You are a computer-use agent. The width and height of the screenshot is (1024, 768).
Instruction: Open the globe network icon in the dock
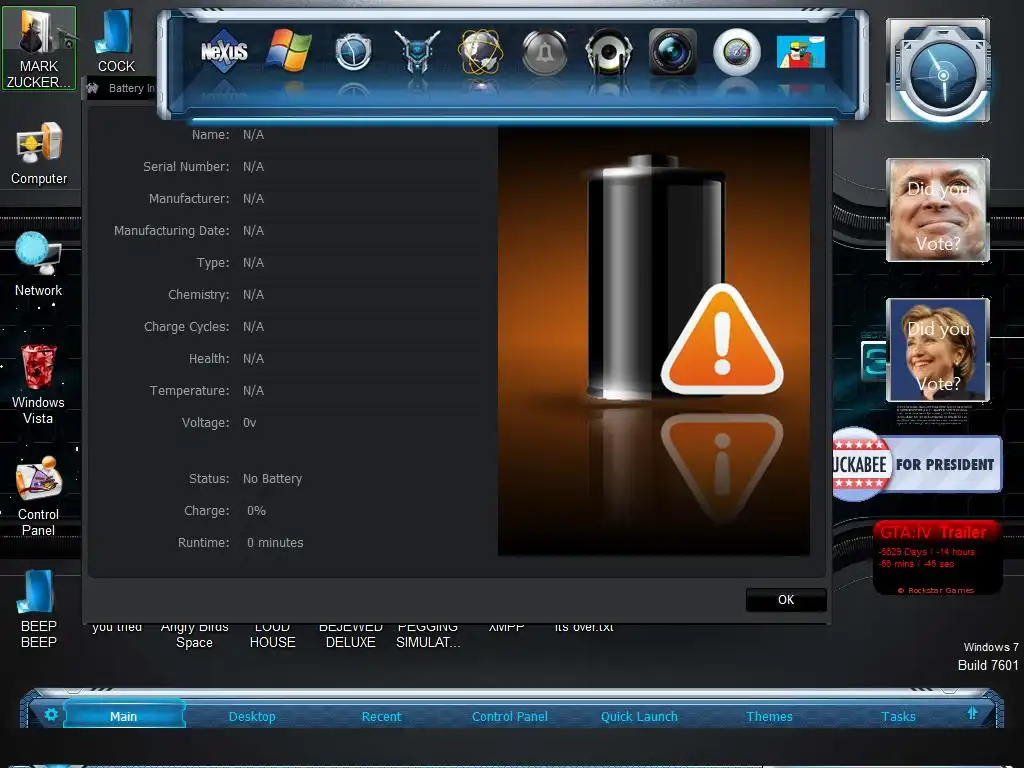(x=481, y=52)
